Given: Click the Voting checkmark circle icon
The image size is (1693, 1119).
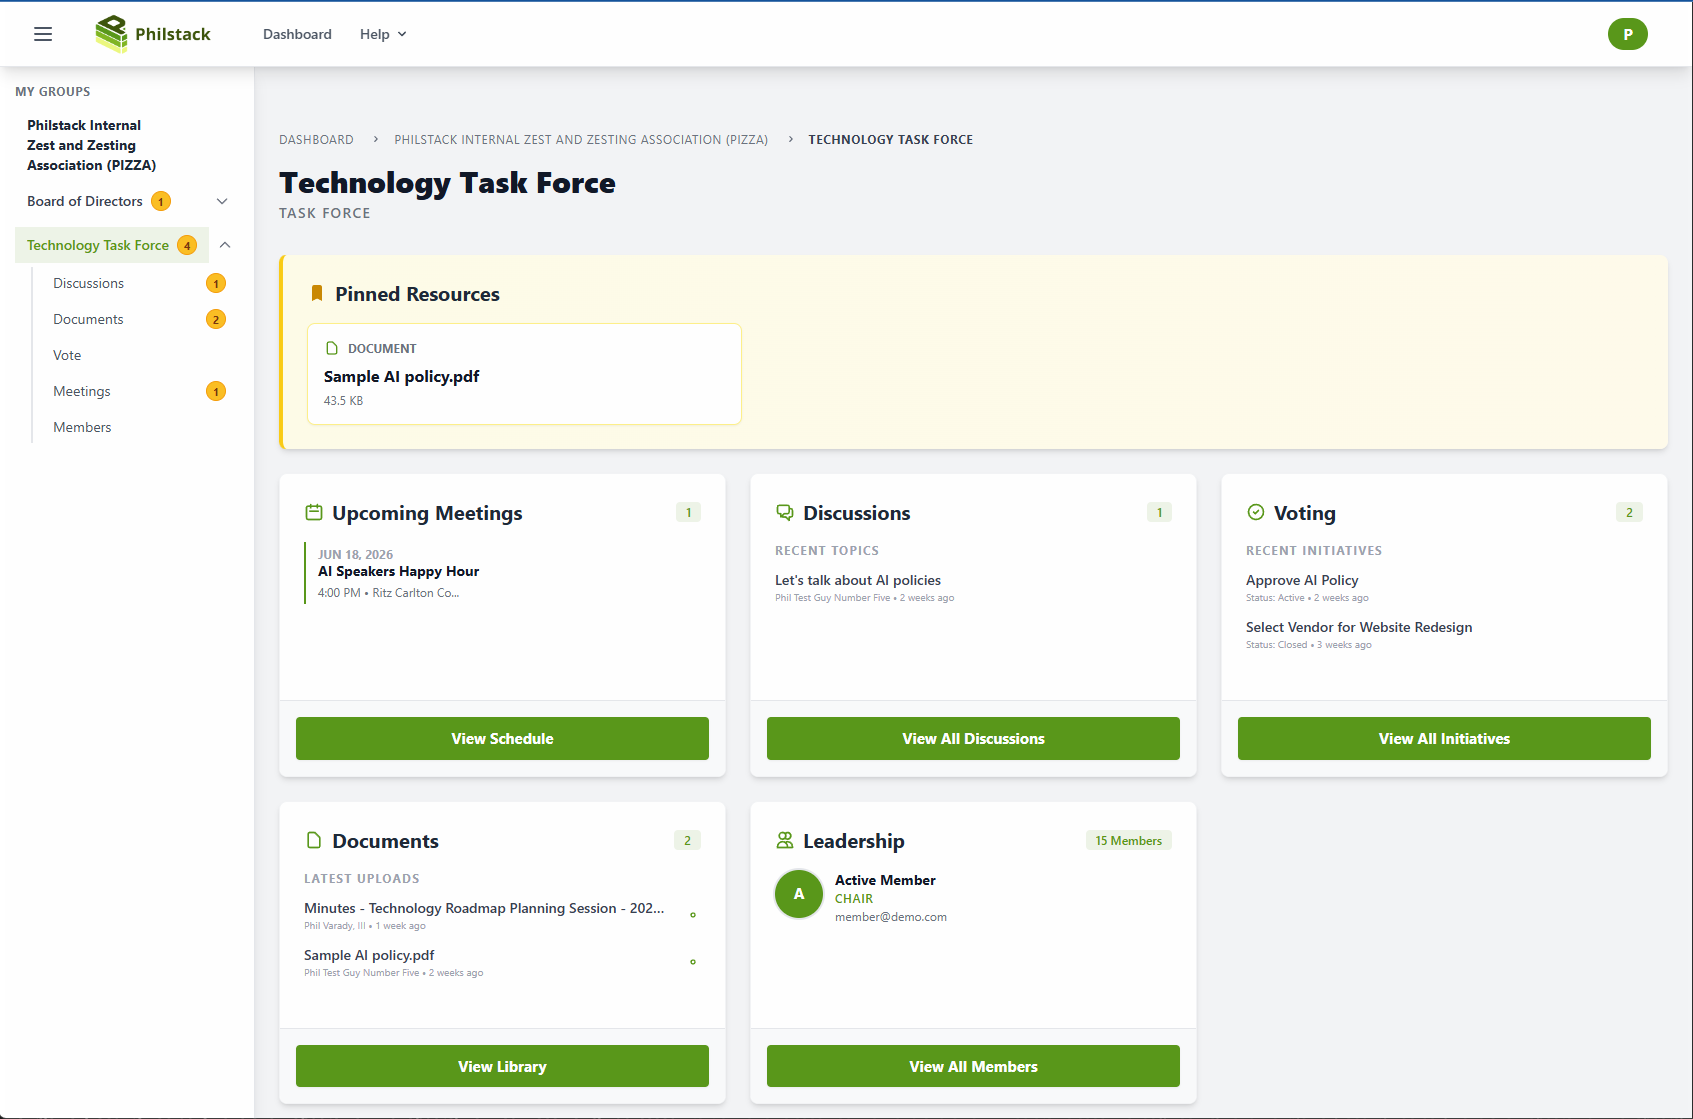Looking at the screenshot, I should (x=1256, y=511).
